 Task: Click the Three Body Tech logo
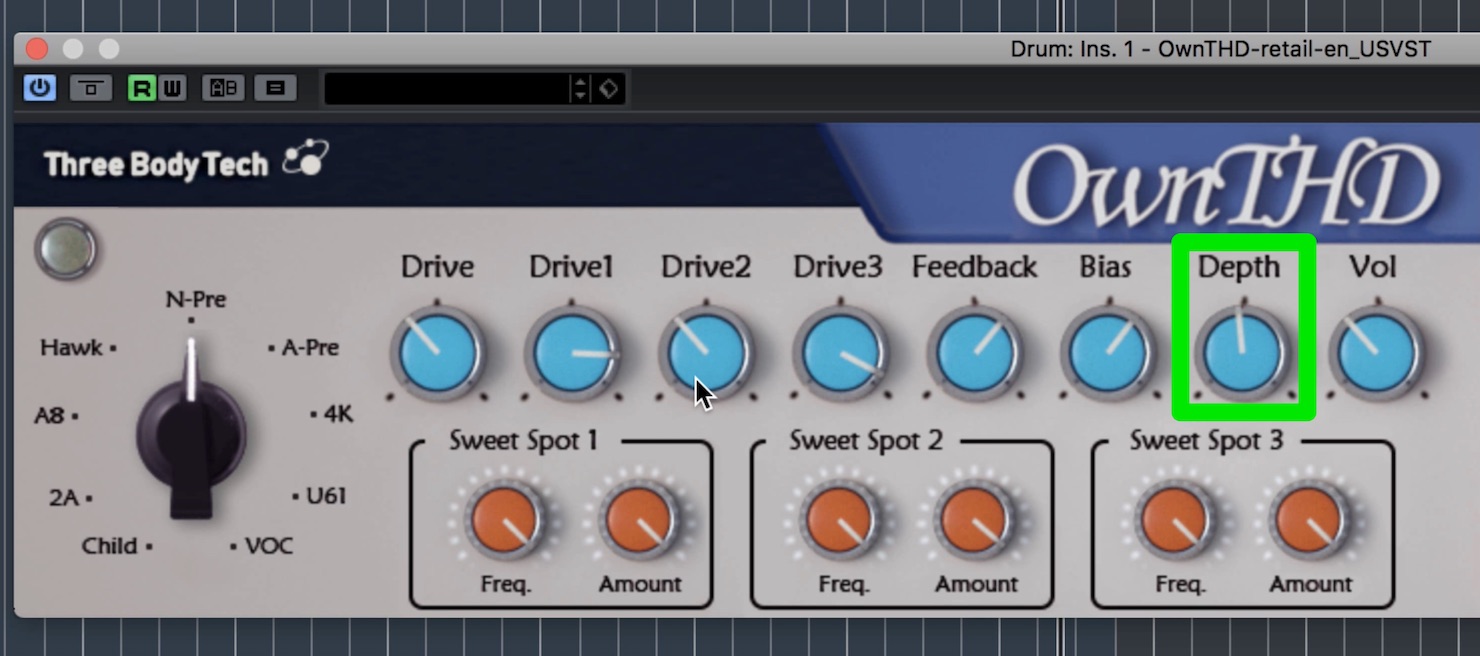pos(185,163)
